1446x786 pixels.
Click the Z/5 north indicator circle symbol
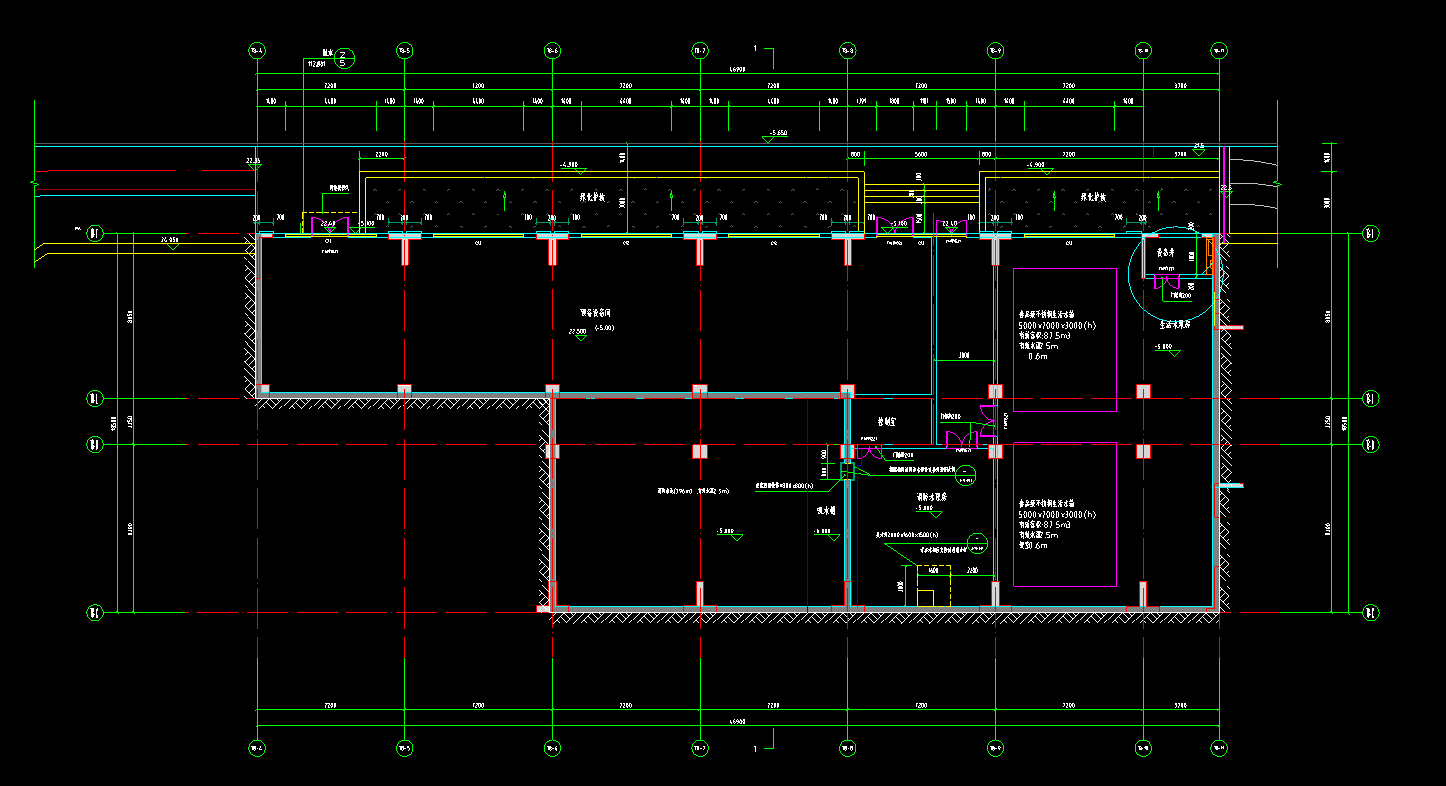click(343, 58)
